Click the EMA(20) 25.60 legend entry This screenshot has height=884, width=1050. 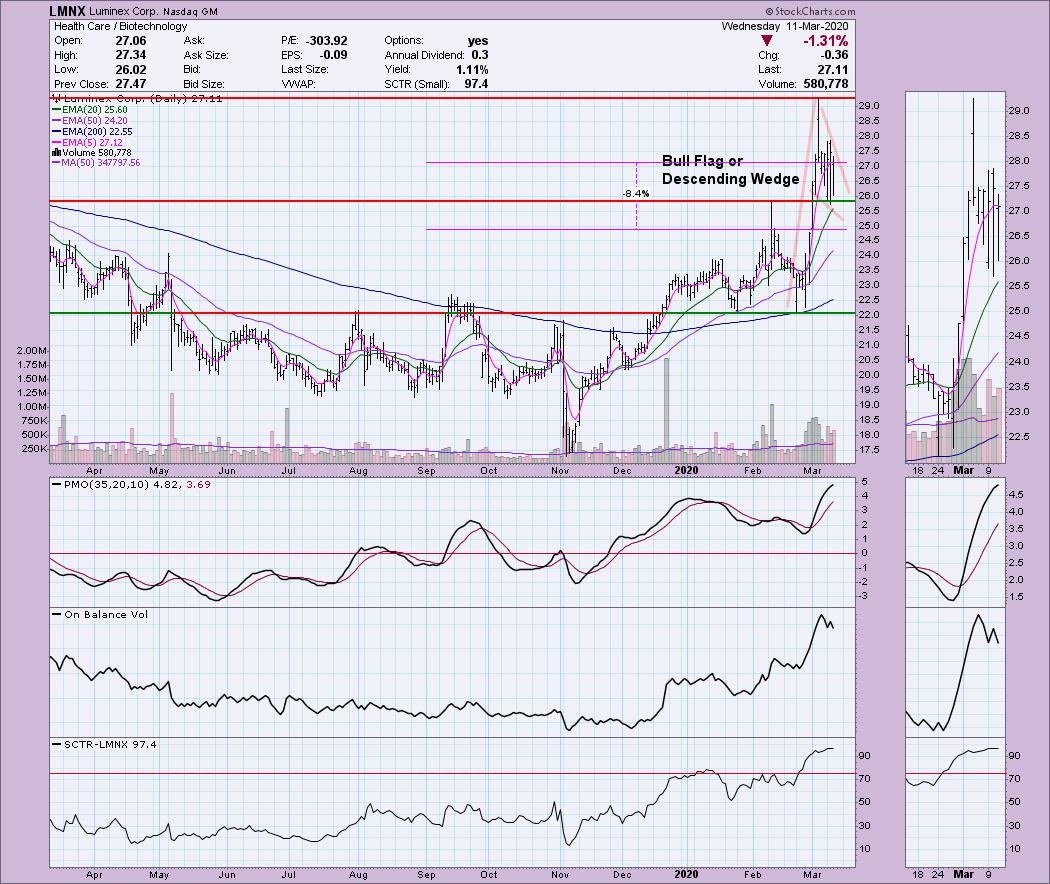(x=89, y=109)
